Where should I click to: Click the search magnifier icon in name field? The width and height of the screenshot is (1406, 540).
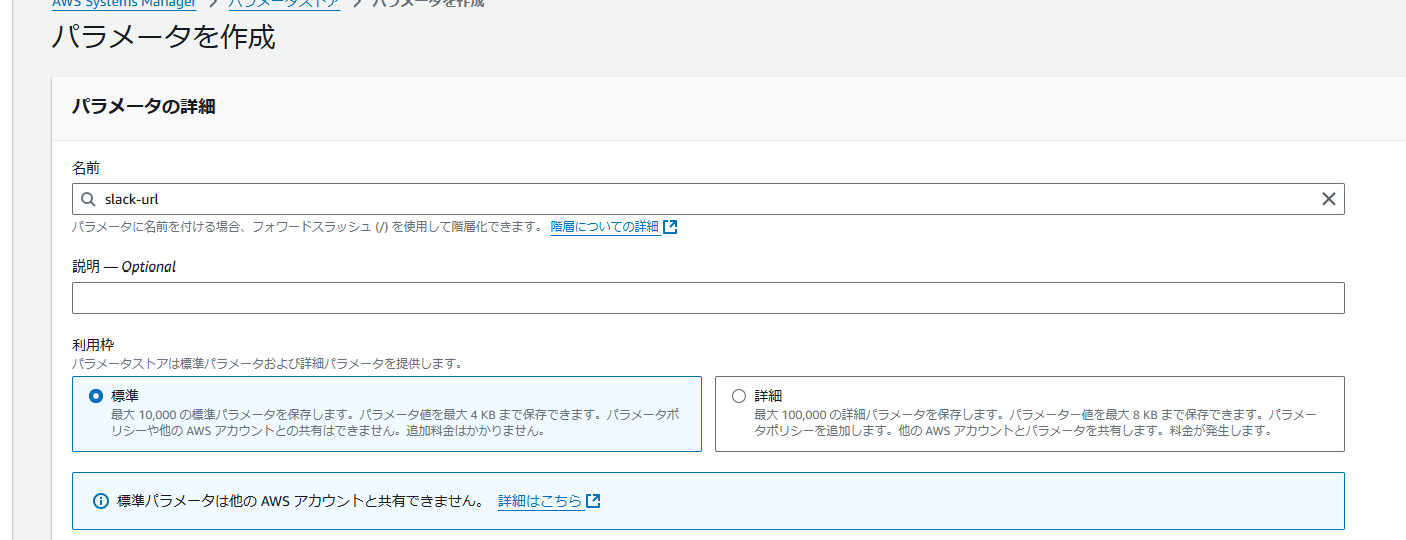click(88, 199)
